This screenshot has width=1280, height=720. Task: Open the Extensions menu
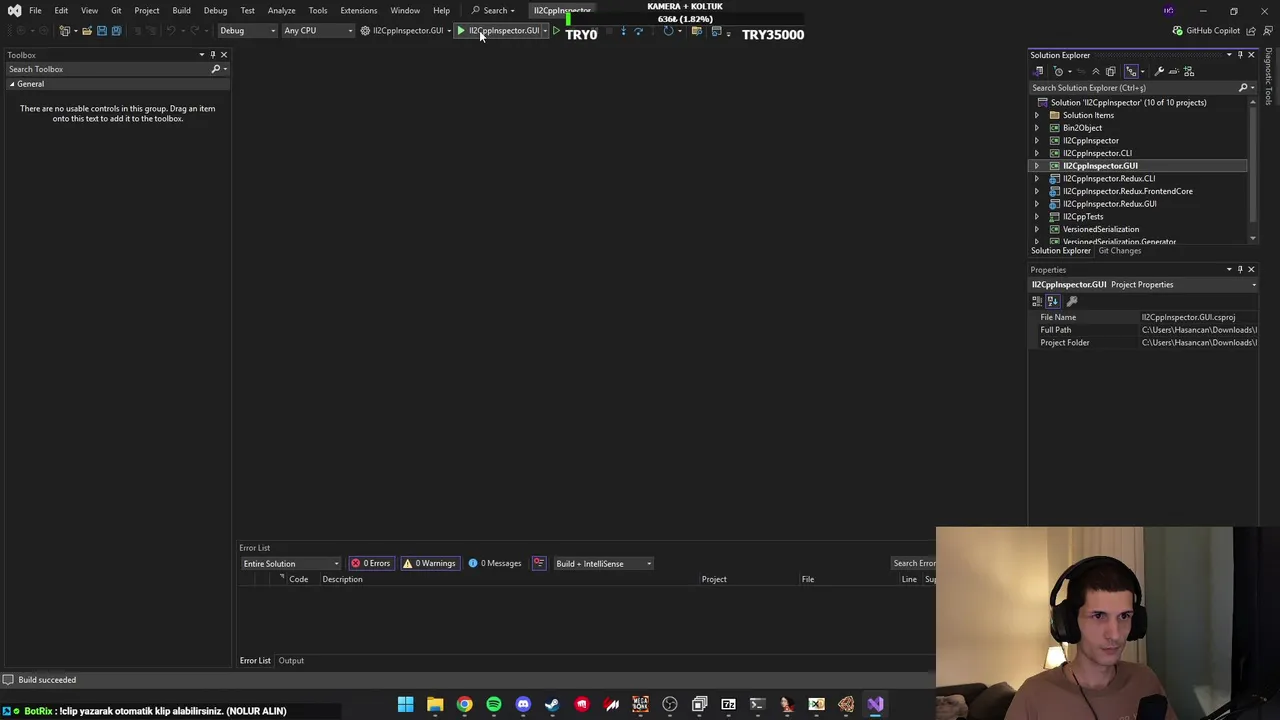coord(358,10)
